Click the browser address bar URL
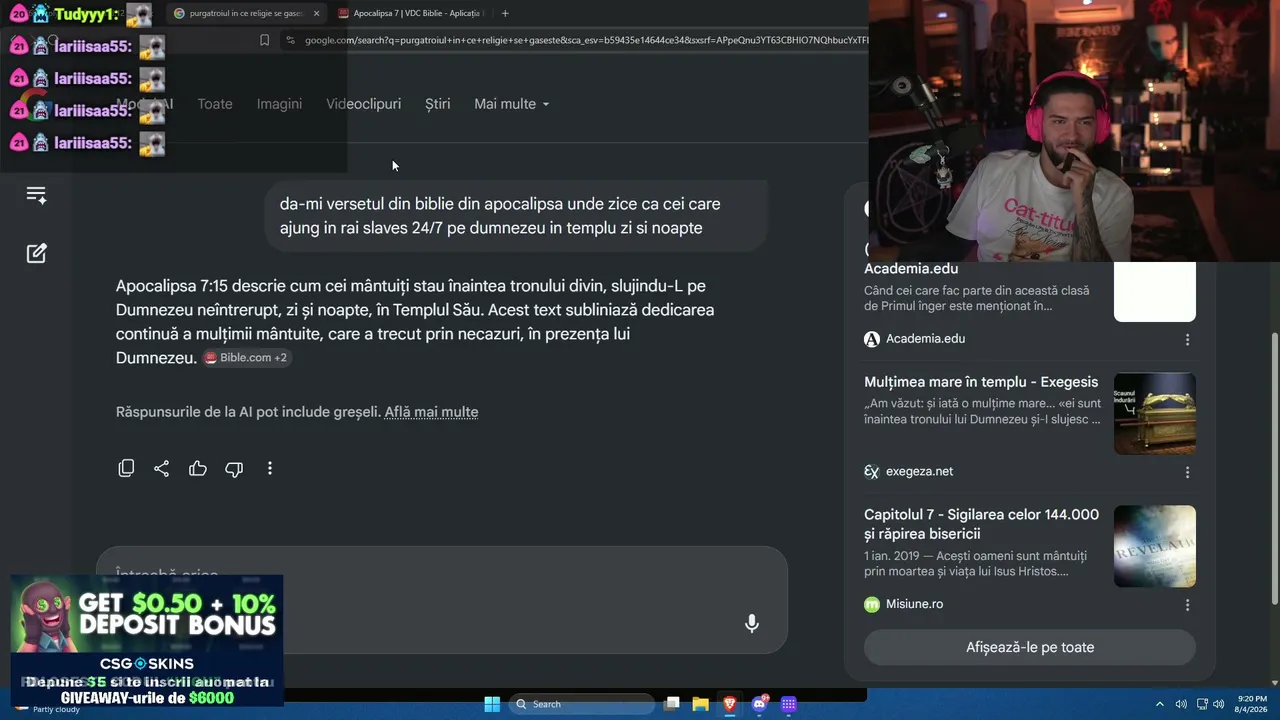 (x=586, y=40)
